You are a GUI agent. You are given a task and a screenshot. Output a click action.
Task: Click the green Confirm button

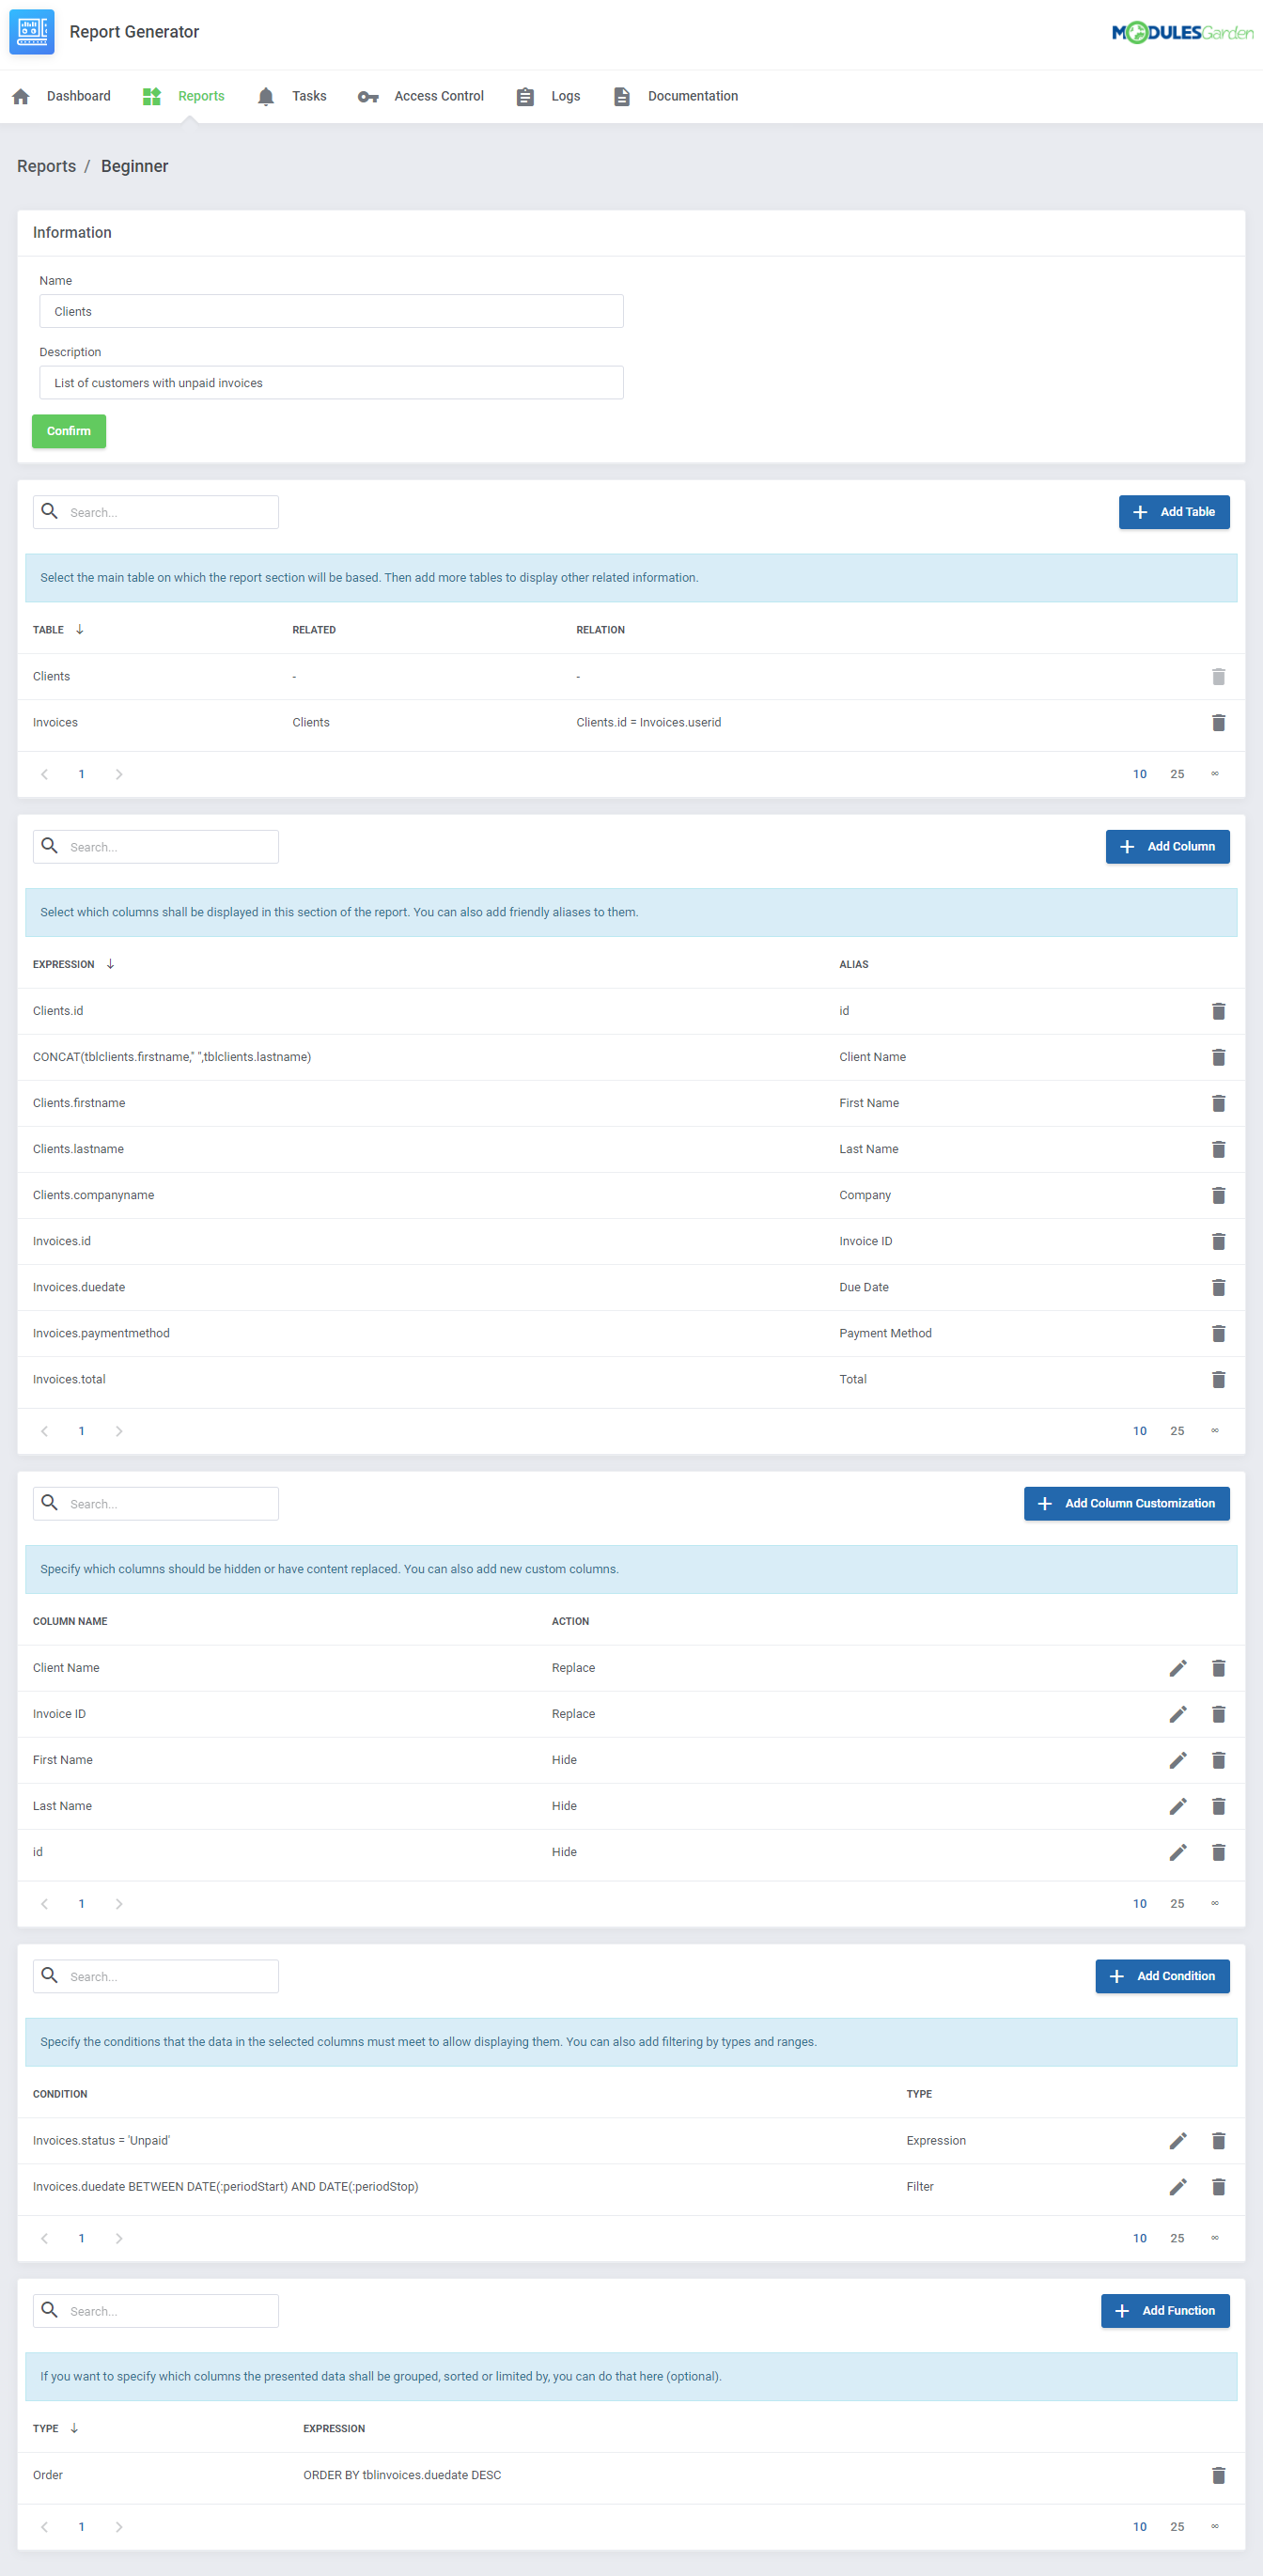coord(69,431)
